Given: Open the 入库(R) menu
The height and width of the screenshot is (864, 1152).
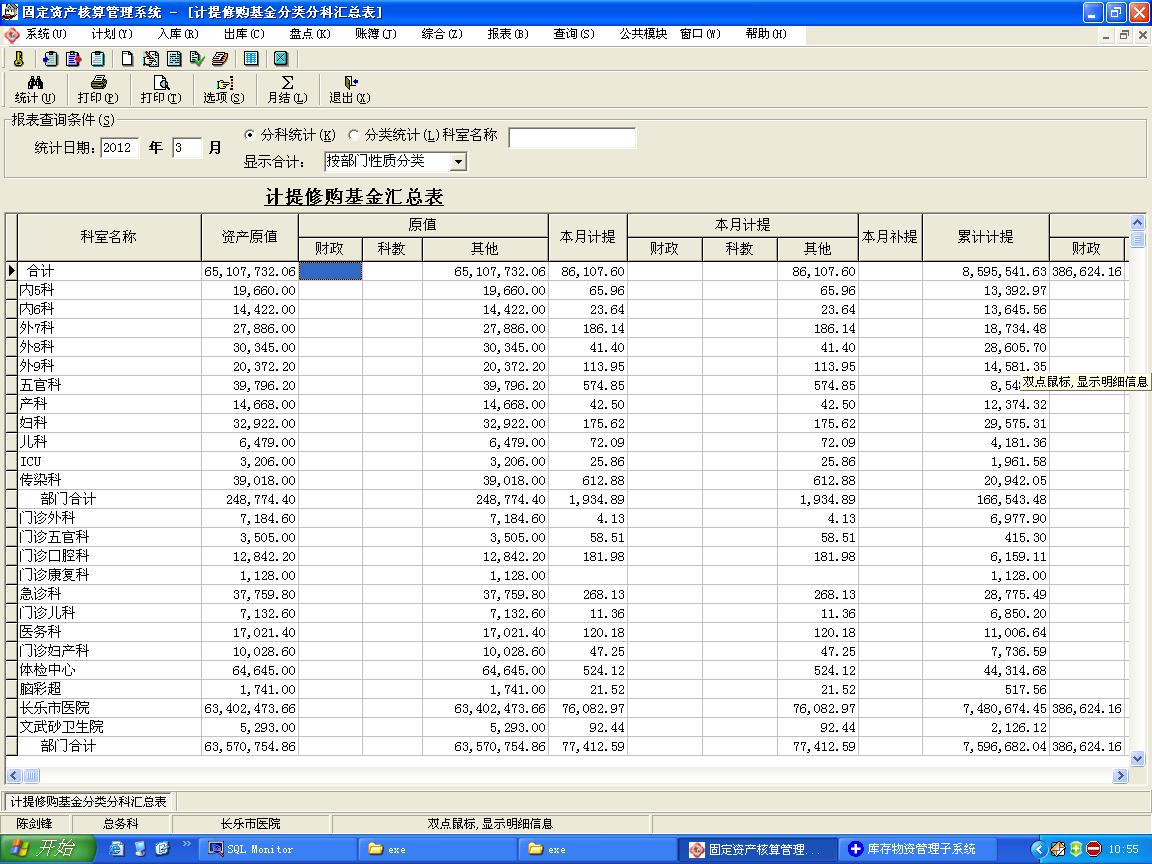Looking at the screenshot, I should click(178, 34).
